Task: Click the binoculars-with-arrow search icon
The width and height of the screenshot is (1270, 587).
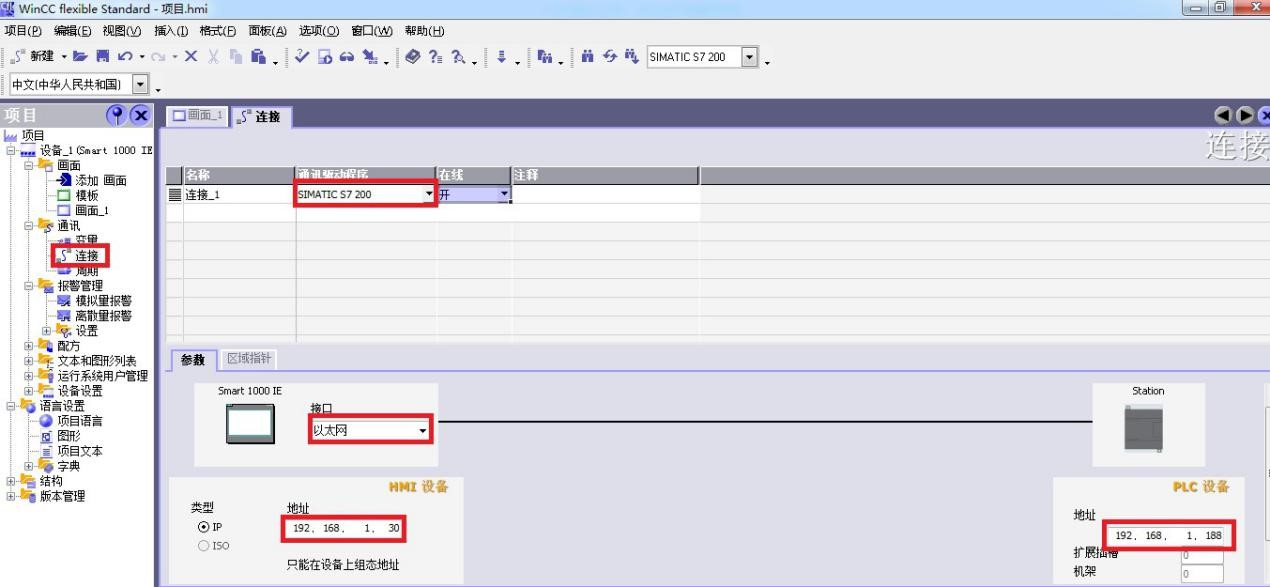Action: click(632, 57)
